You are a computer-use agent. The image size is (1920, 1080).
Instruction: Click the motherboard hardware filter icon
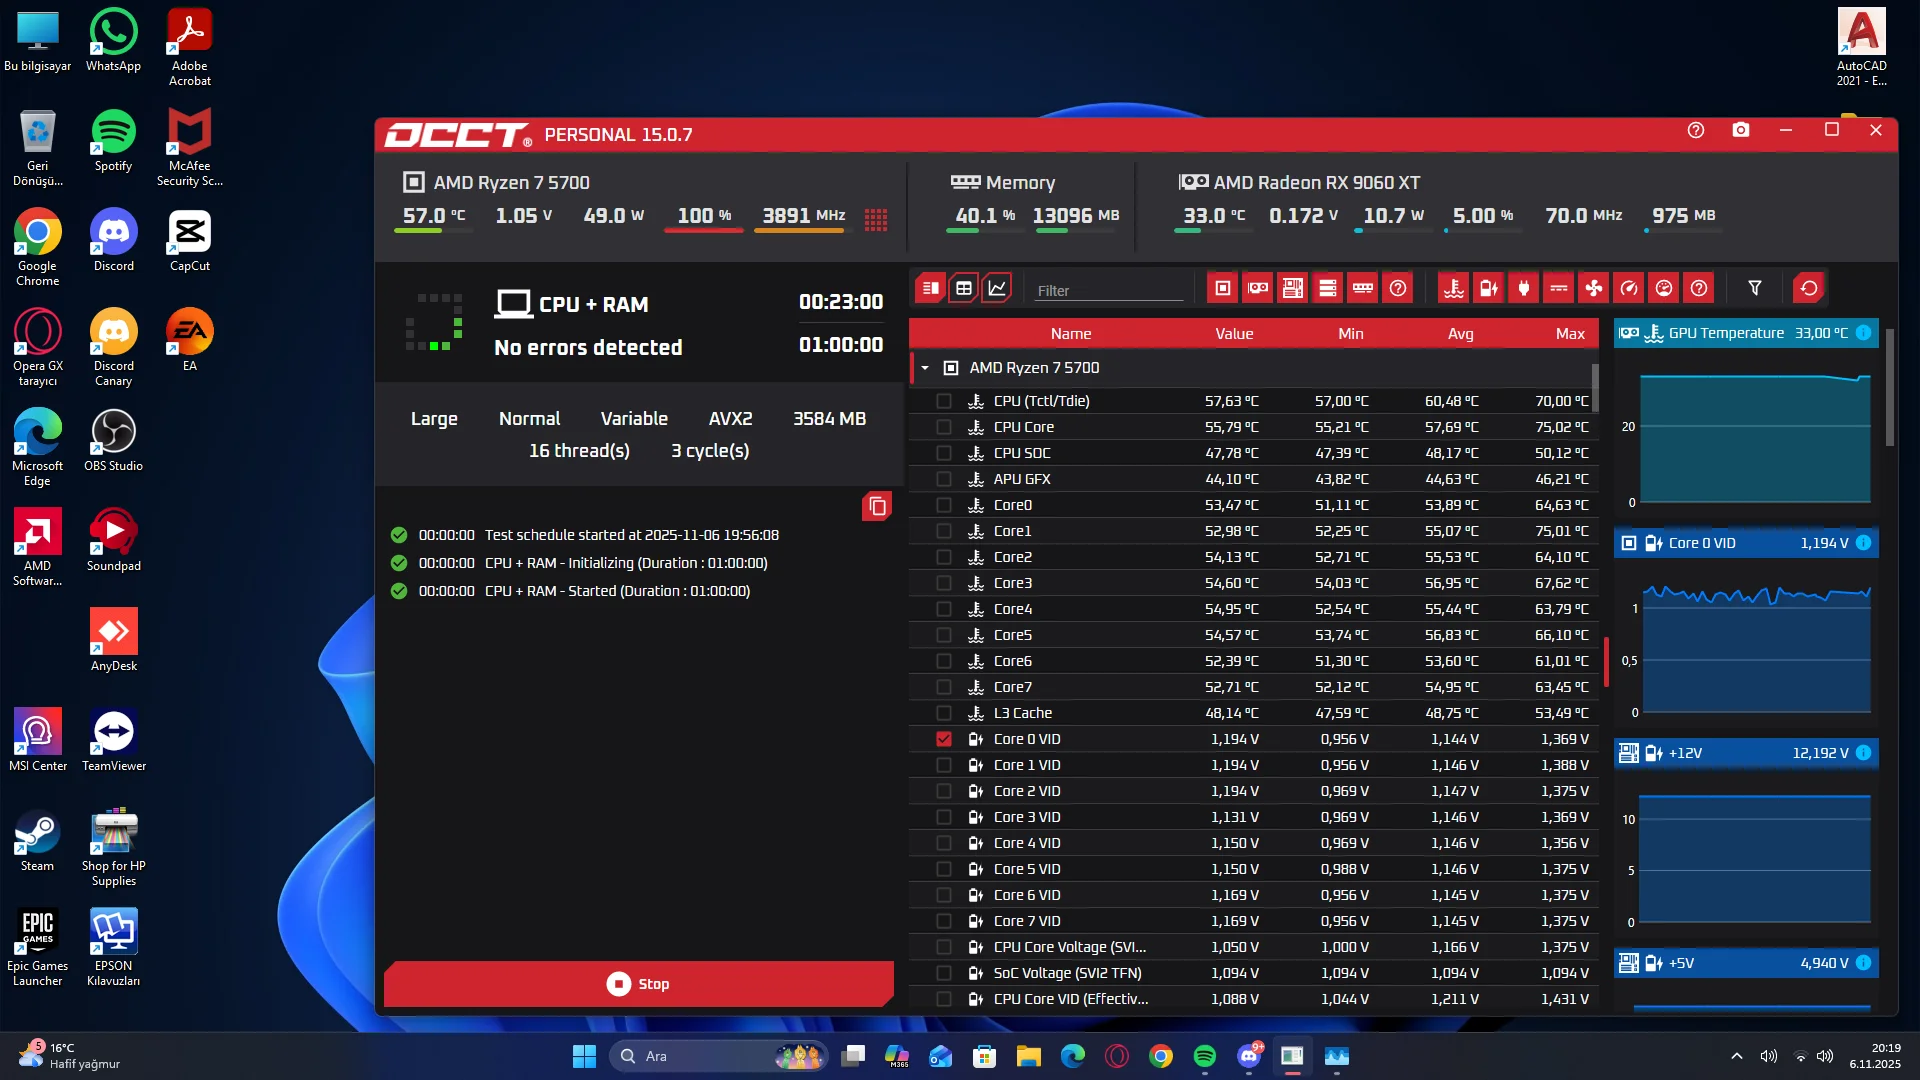[1293, 288]
